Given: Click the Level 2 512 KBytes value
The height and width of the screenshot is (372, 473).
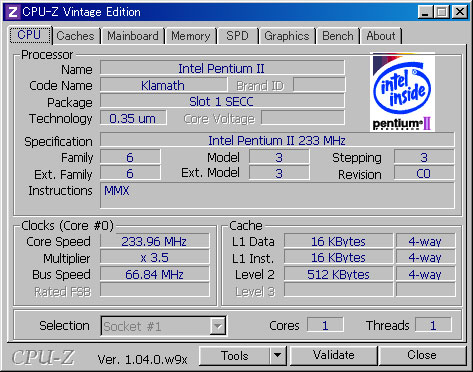Looking at the screenshot, I should click(338, 274).
